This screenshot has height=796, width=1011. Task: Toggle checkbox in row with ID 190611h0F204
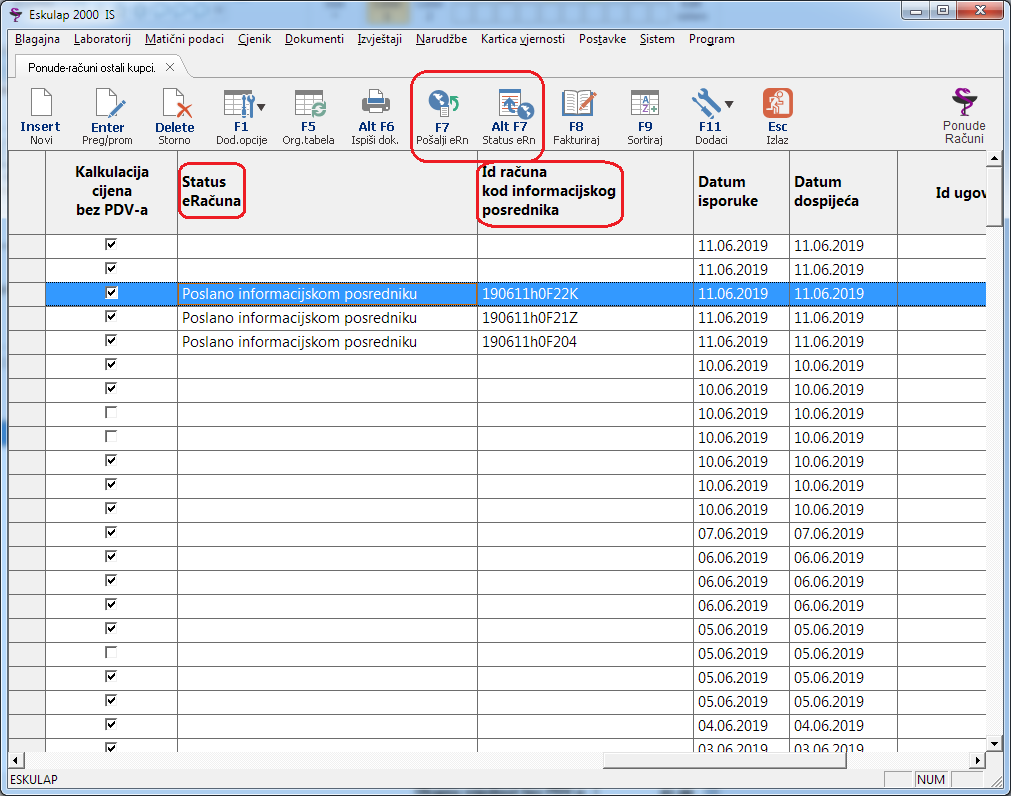click(111, 340)
